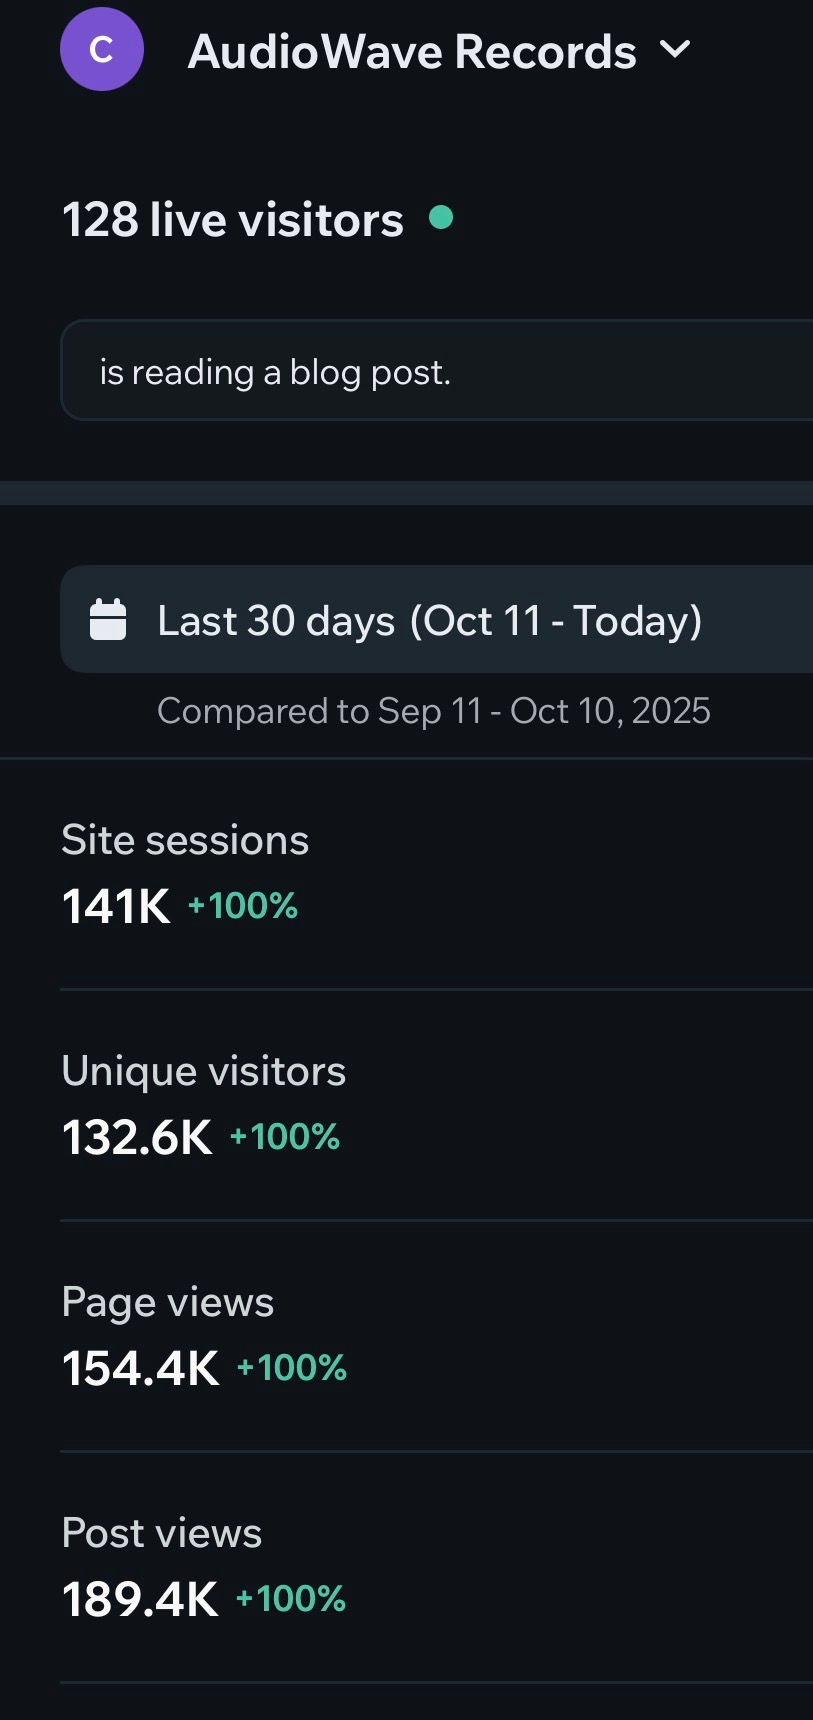Click the 141K site sessions value
This screenshot has width=813, height=1720.
[114, 908]
